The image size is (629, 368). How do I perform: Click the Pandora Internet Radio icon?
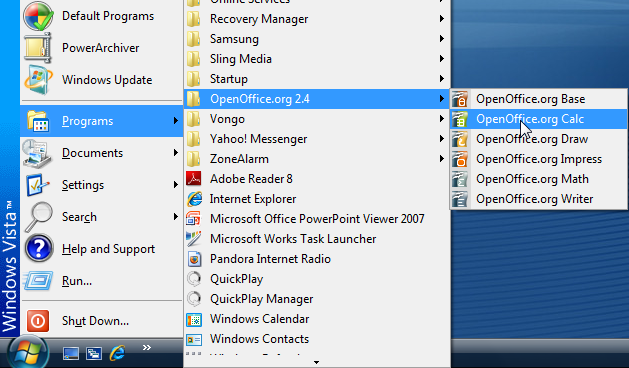click(x=194, y=259)
